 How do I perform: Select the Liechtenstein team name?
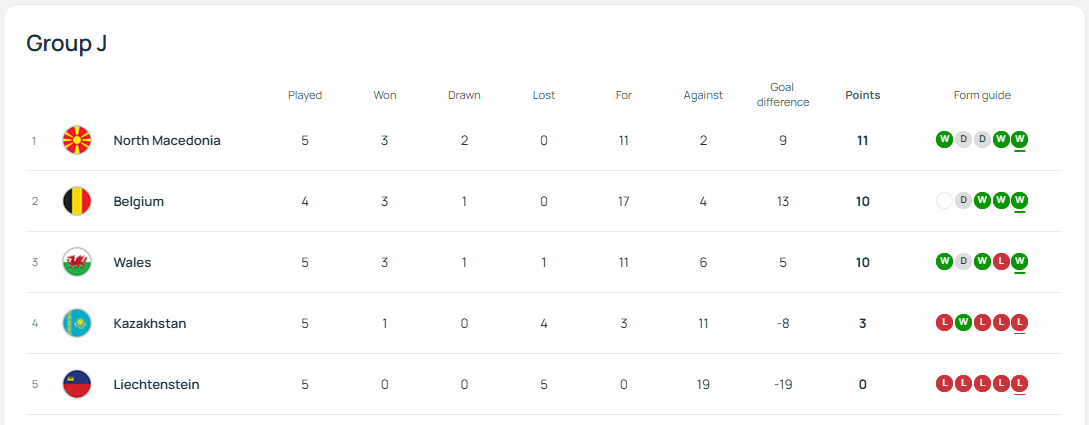point(157,385)
